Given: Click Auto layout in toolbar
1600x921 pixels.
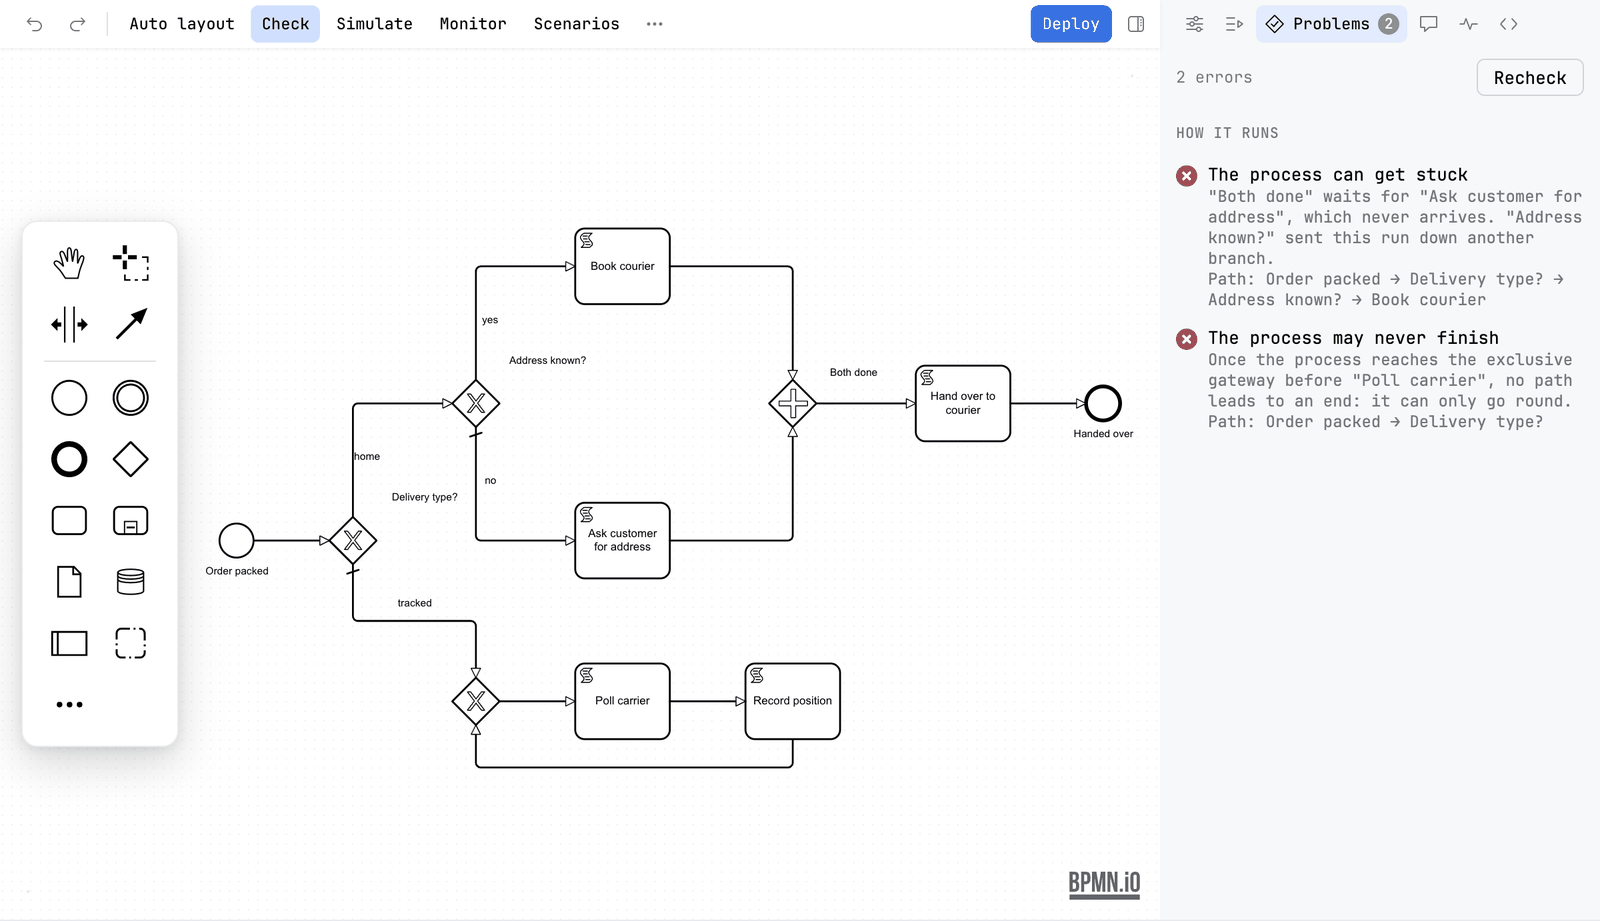Looking at the screenshot, I should tap(182, 24).
